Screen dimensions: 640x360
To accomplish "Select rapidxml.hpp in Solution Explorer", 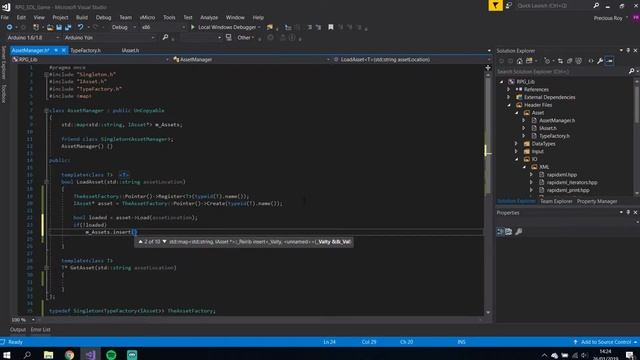I will [562, 175].
